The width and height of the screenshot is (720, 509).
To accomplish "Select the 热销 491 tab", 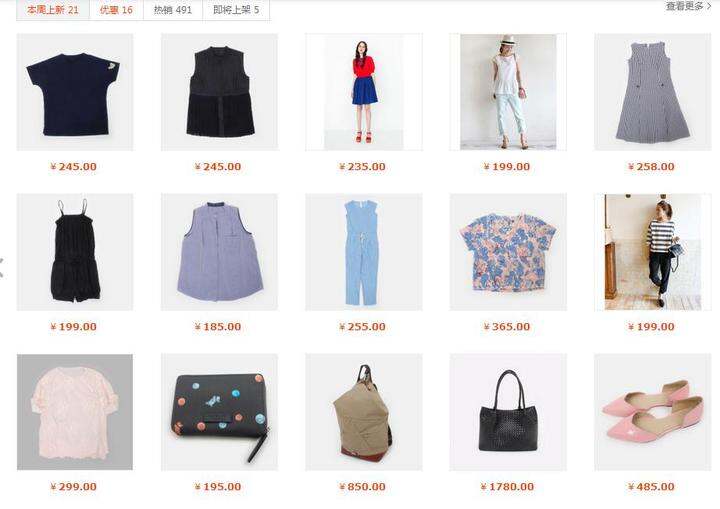I will 173,10.
